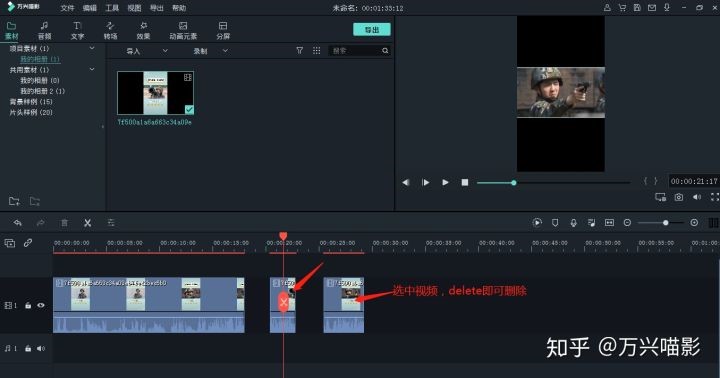Toggle the media grid view icon
Screen dimensions: 720x378
[x=316, y=51]
